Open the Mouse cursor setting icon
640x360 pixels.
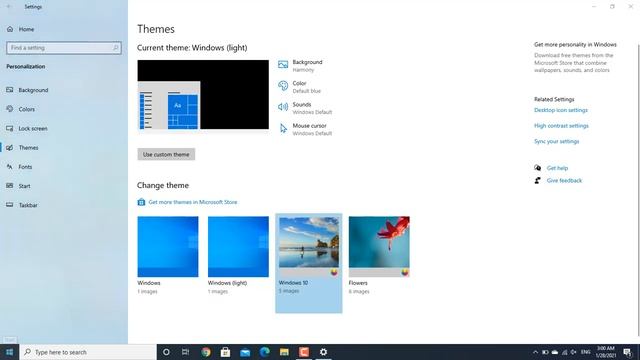tap(283, 129)
